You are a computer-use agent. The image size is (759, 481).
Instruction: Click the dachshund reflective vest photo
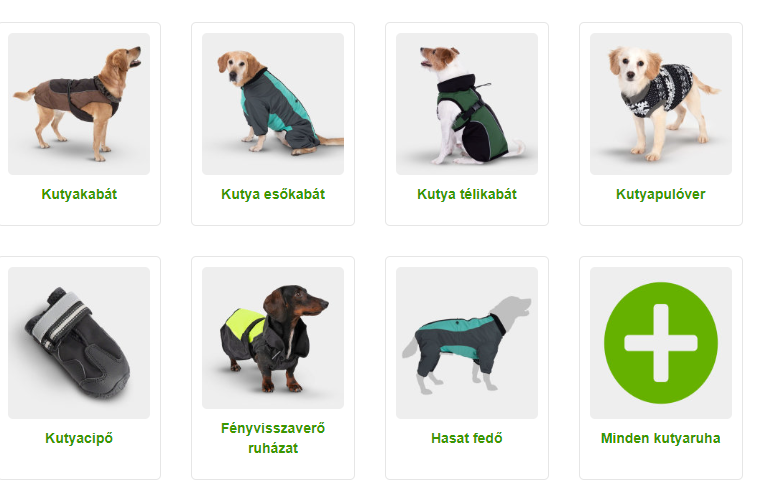point(273,338)
